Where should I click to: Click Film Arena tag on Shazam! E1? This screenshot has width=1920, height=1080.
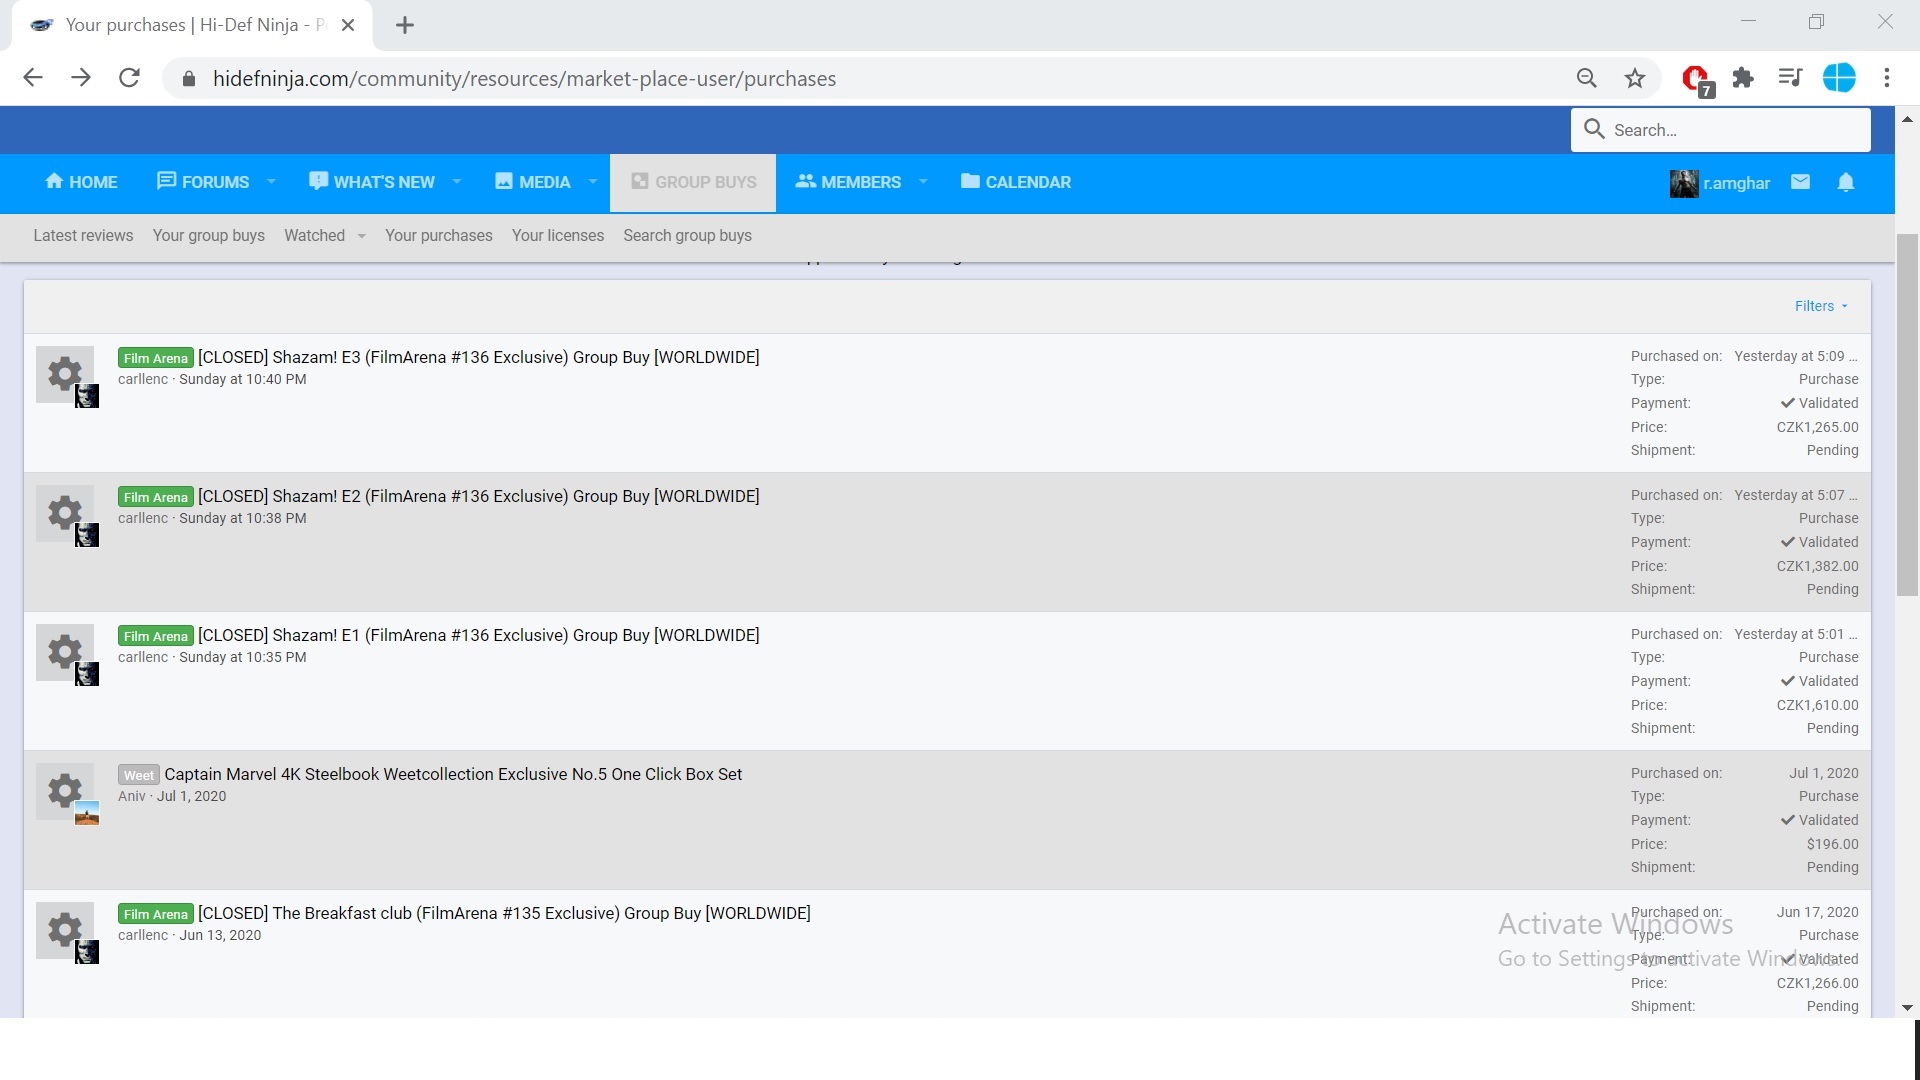[x=156, y=636]
